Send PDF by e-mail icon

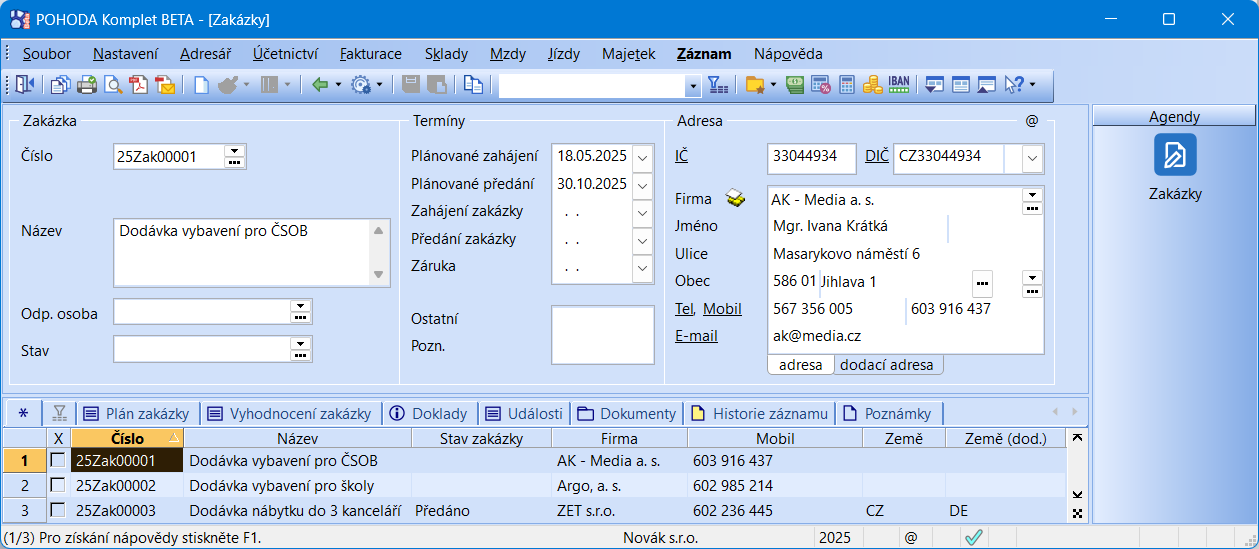click(x=165, y=85)
